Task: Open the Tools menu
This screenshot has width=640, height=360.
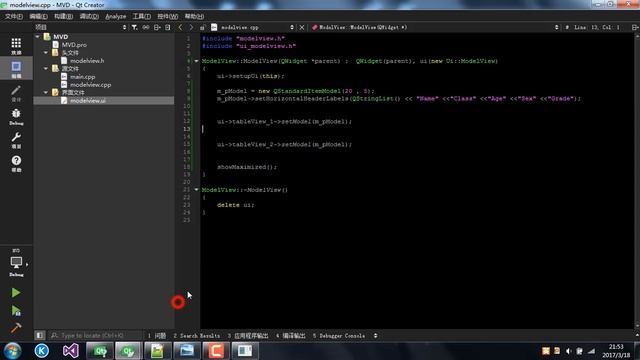Action: (x=142, y=16)
